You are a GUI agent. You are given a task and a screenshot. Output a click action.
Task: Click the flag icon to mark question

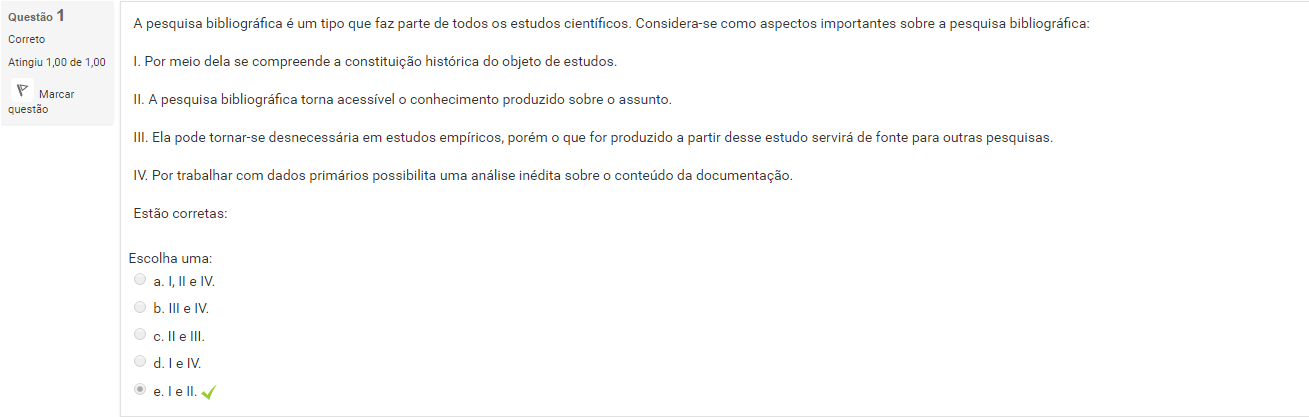point(21,90)
